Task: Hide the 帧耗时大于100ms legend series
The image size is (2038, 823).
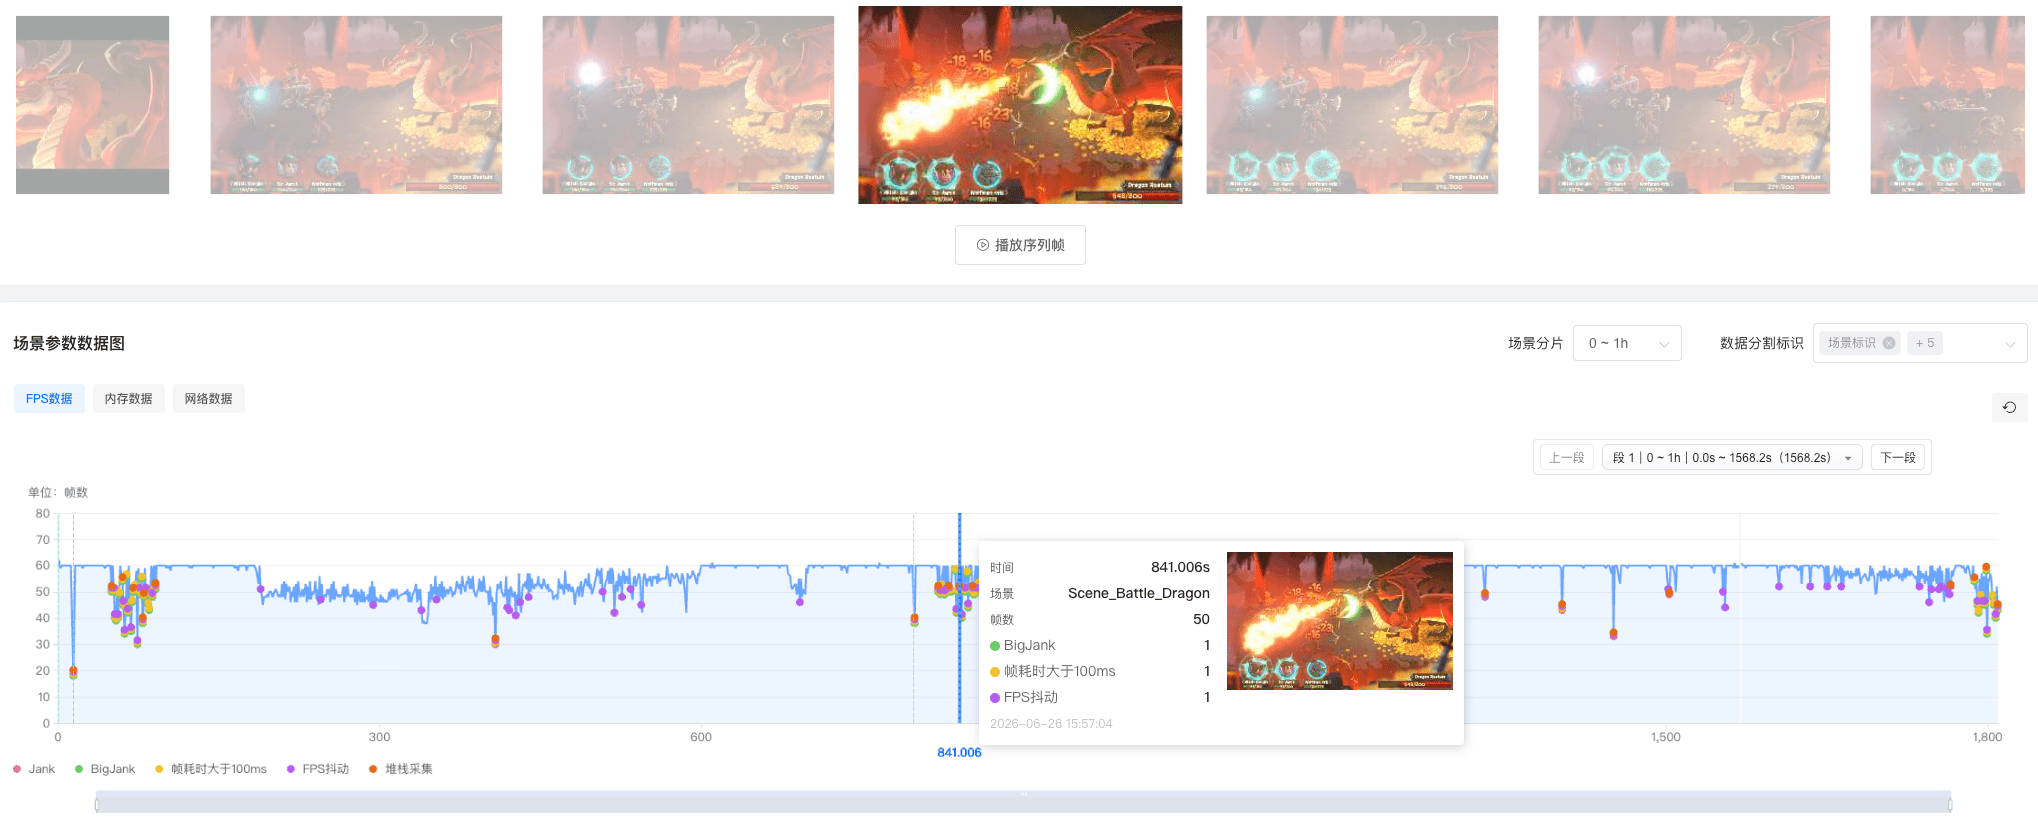Action: point(211,769)
